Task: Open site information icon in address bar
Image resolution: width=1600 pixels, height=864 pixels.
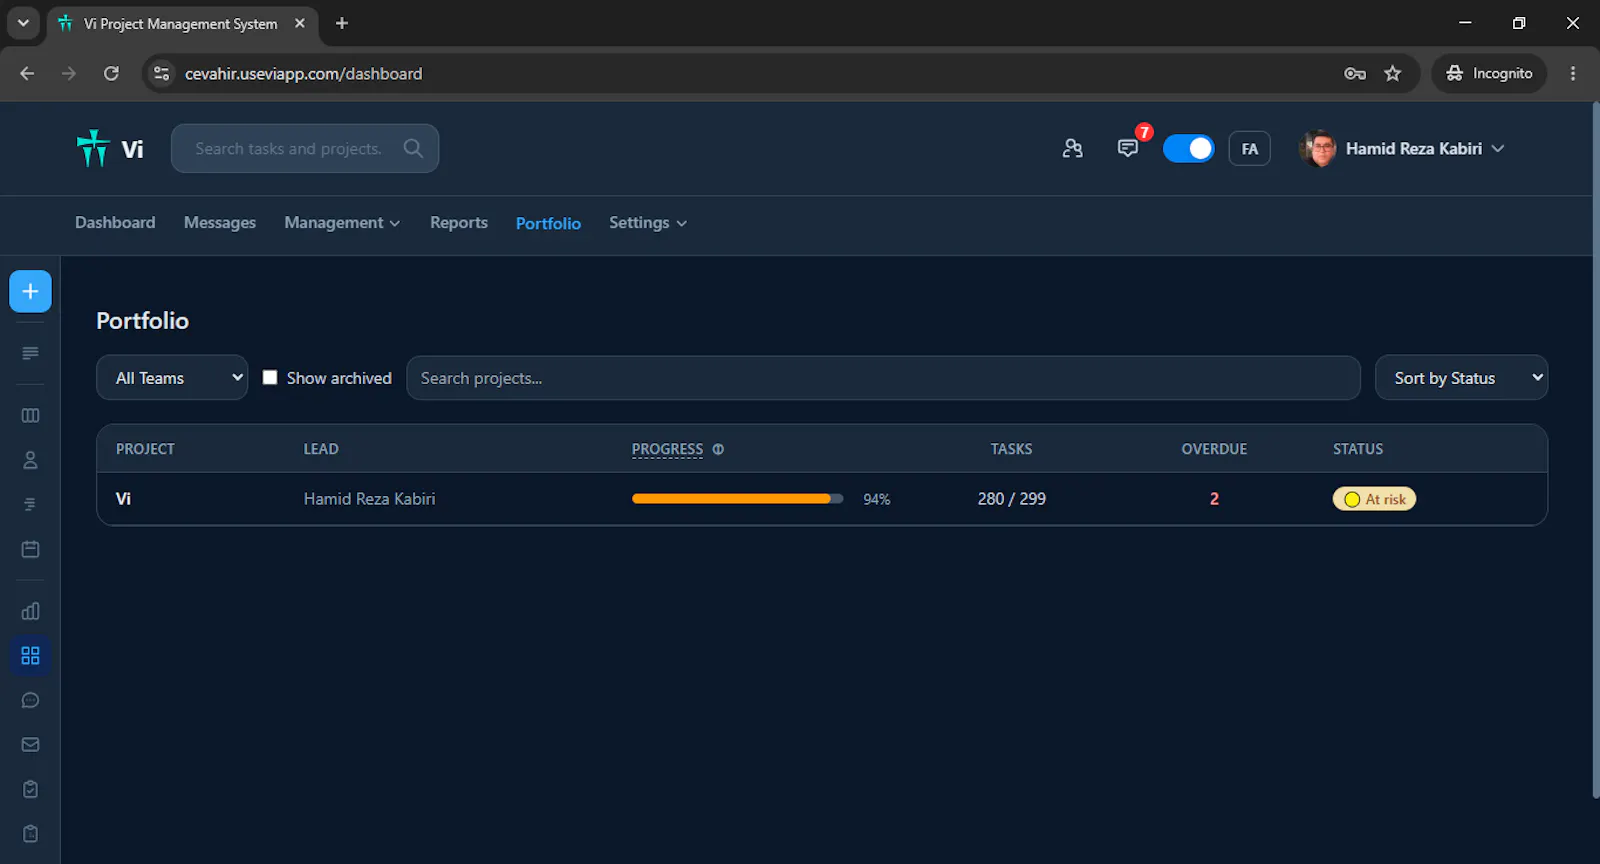Action: [x=161, y=73]
